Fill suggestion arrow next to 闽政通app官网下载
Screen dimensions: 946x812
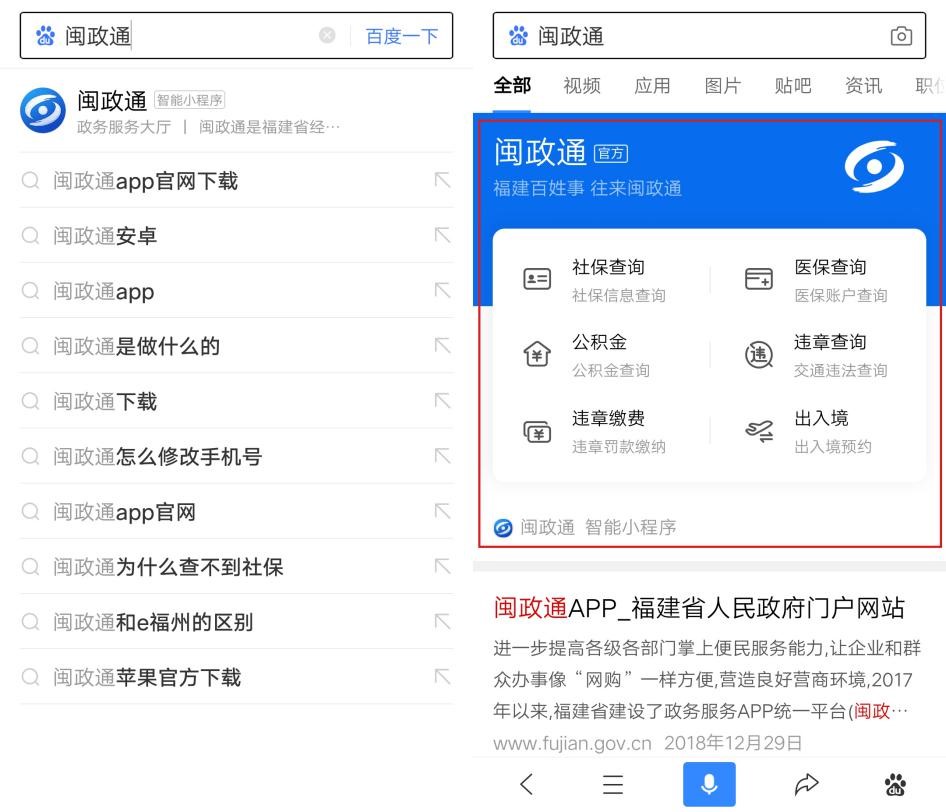coord(440,181)
